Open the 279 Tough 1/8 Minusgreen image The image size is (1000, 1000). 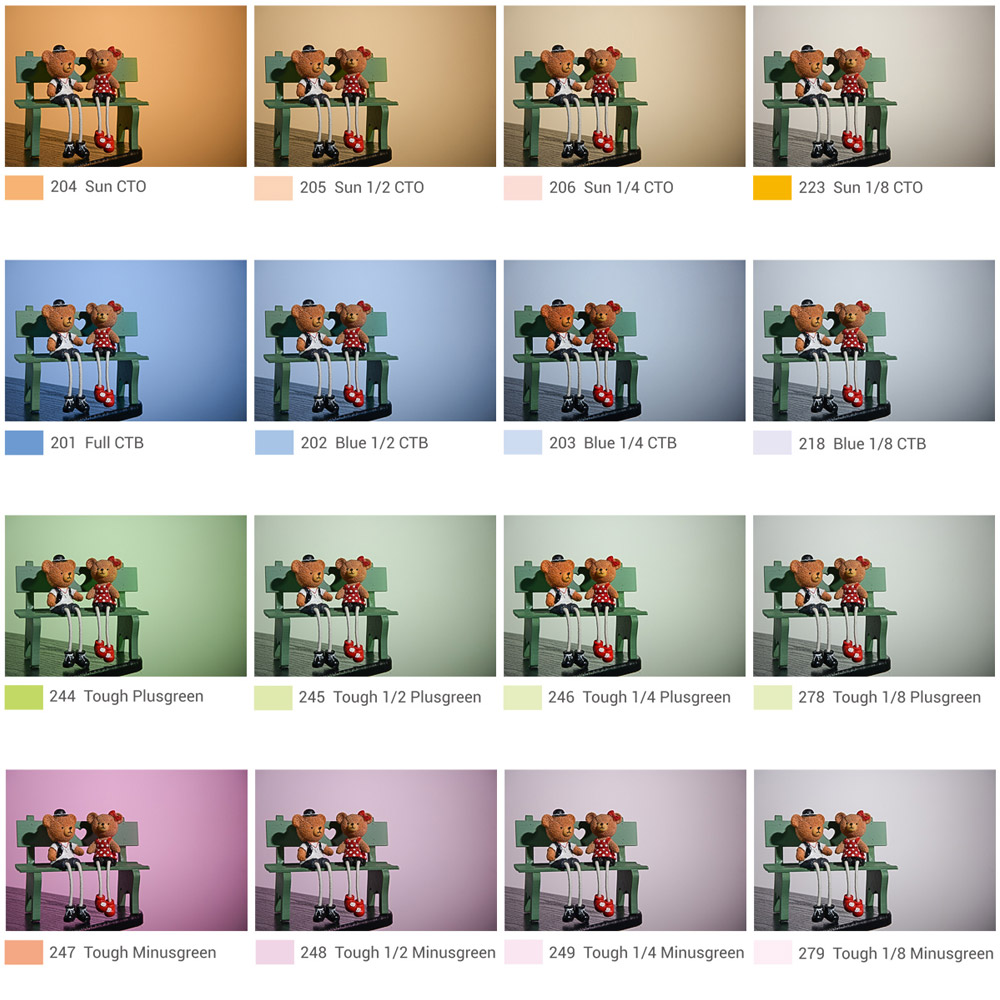point(874,850)
